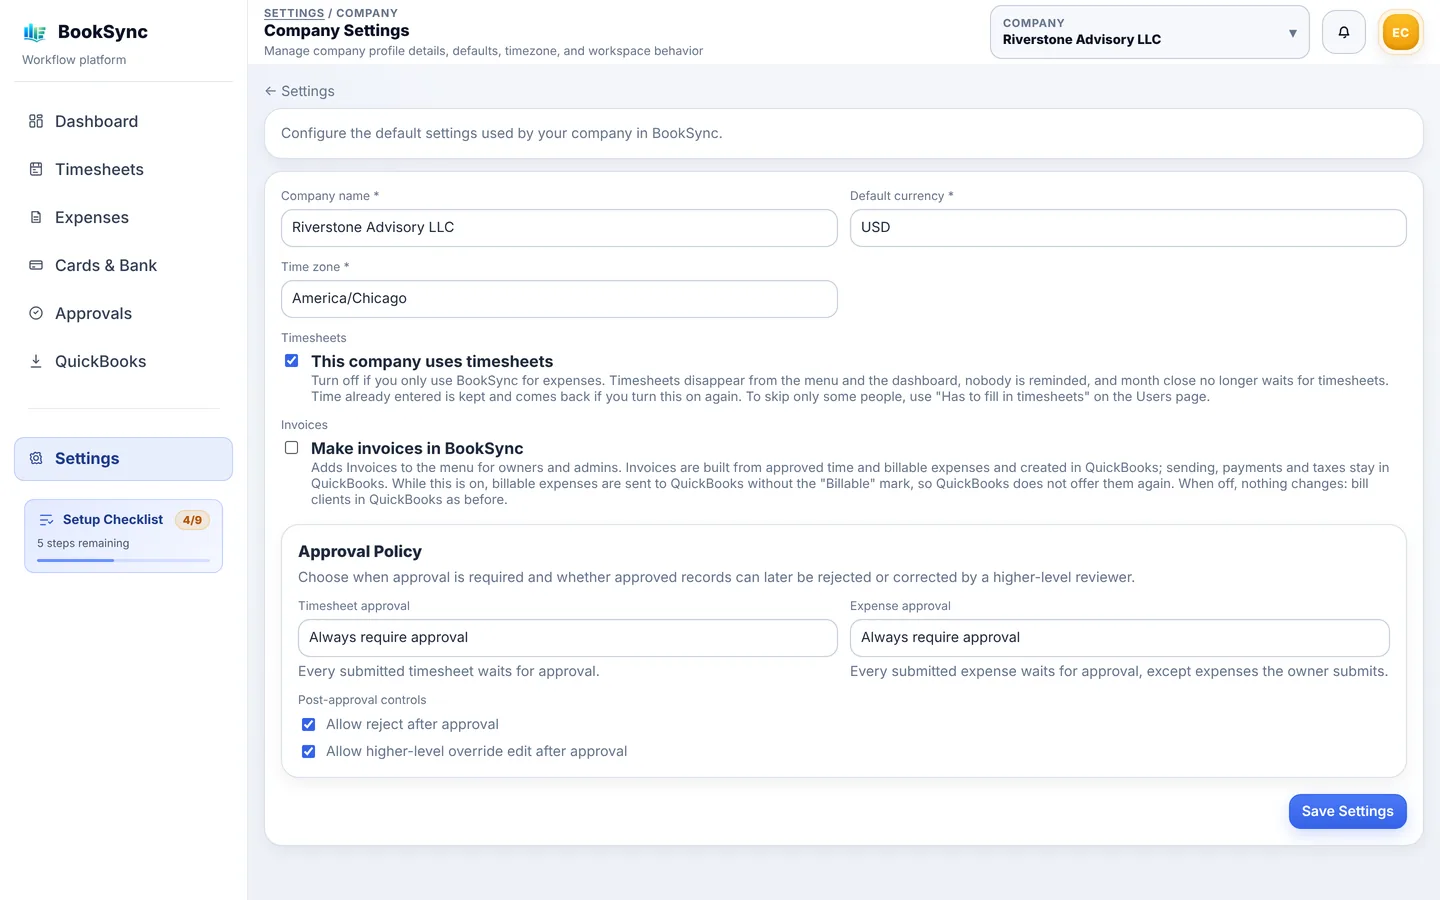The height and width of the screenshot is (900, 1440).
Task: Disable 'This company uses timesheets' checkbox
Action: (x=291, y=361)
